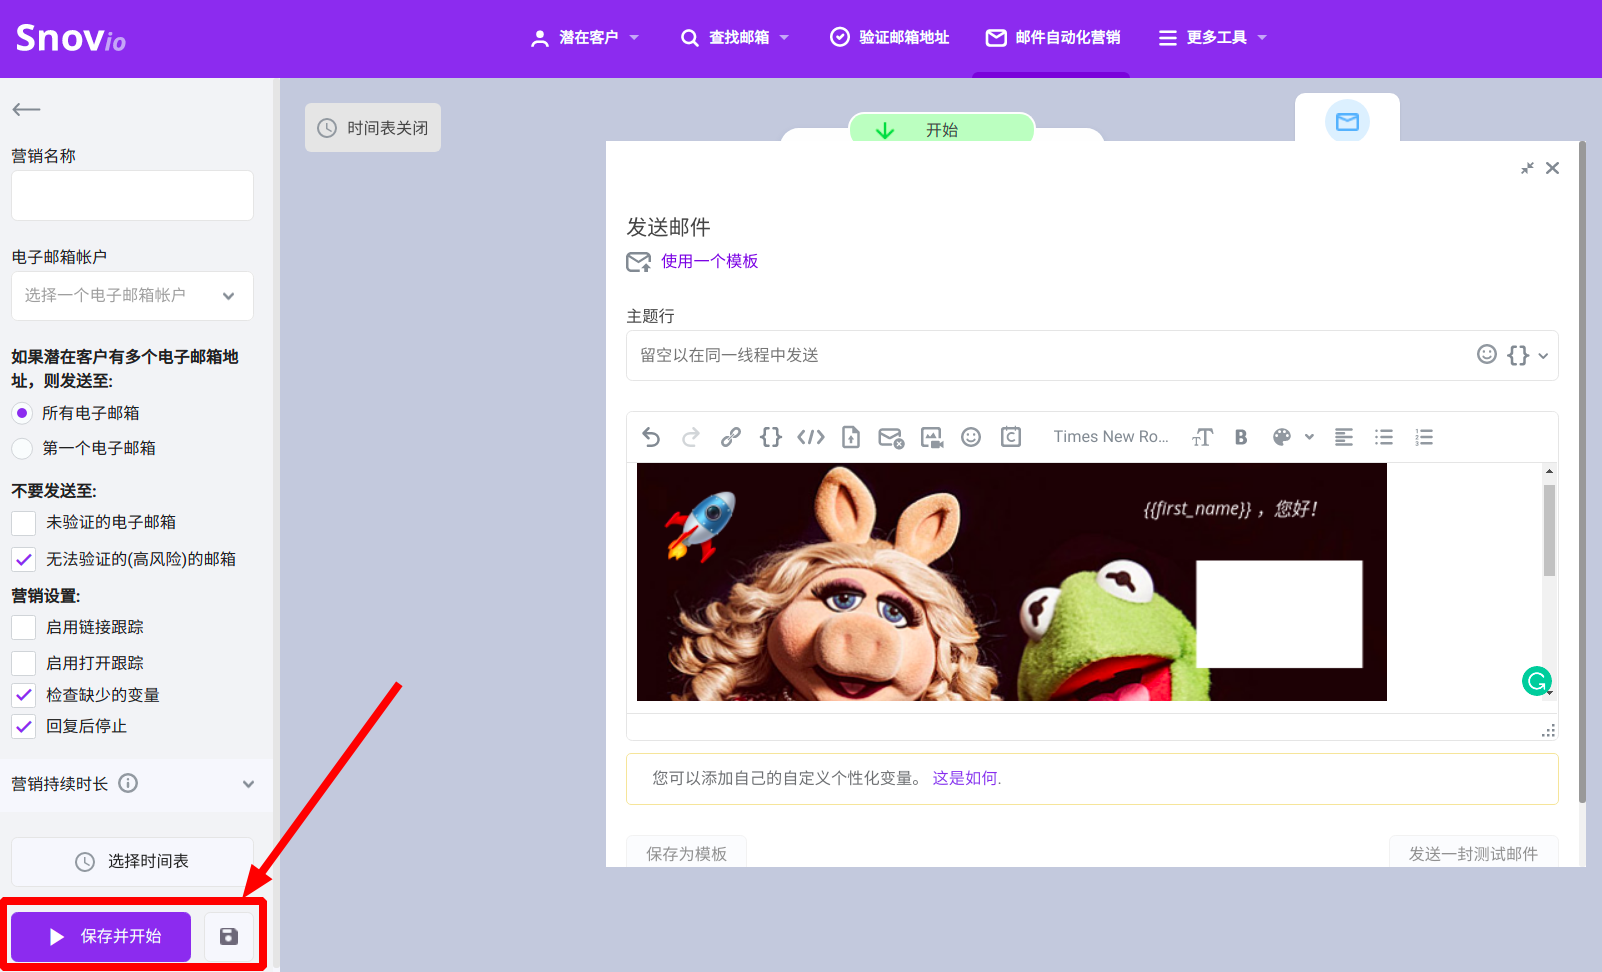Click the Snovio logo

coord(71,38)
